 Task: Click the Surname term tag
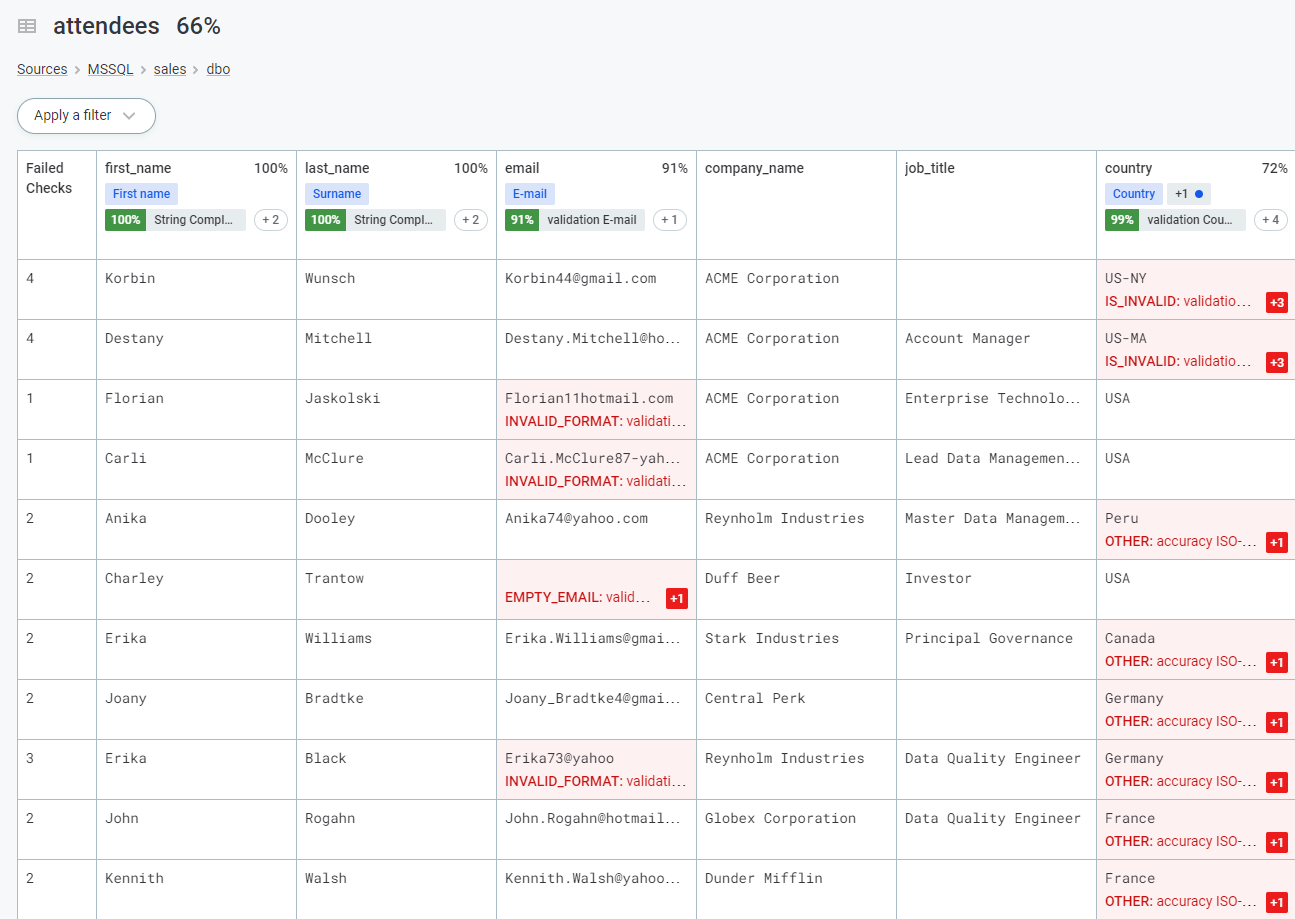337,194
